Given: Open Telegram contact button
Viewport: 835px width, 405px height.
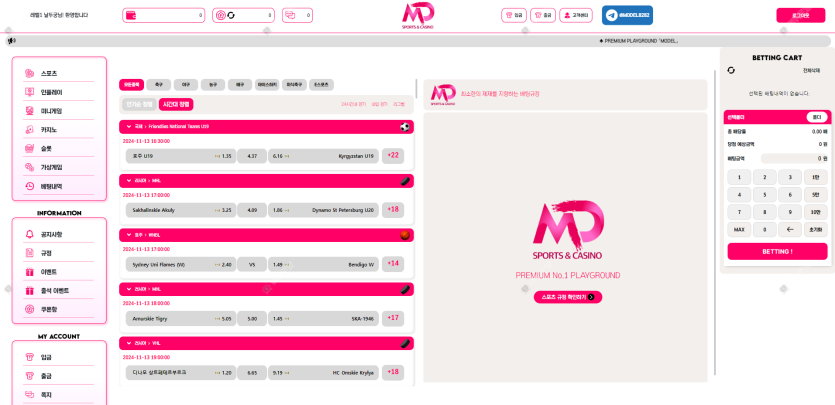Looking at the screenshot, I should pyautogui.click(x=627, y=15).
